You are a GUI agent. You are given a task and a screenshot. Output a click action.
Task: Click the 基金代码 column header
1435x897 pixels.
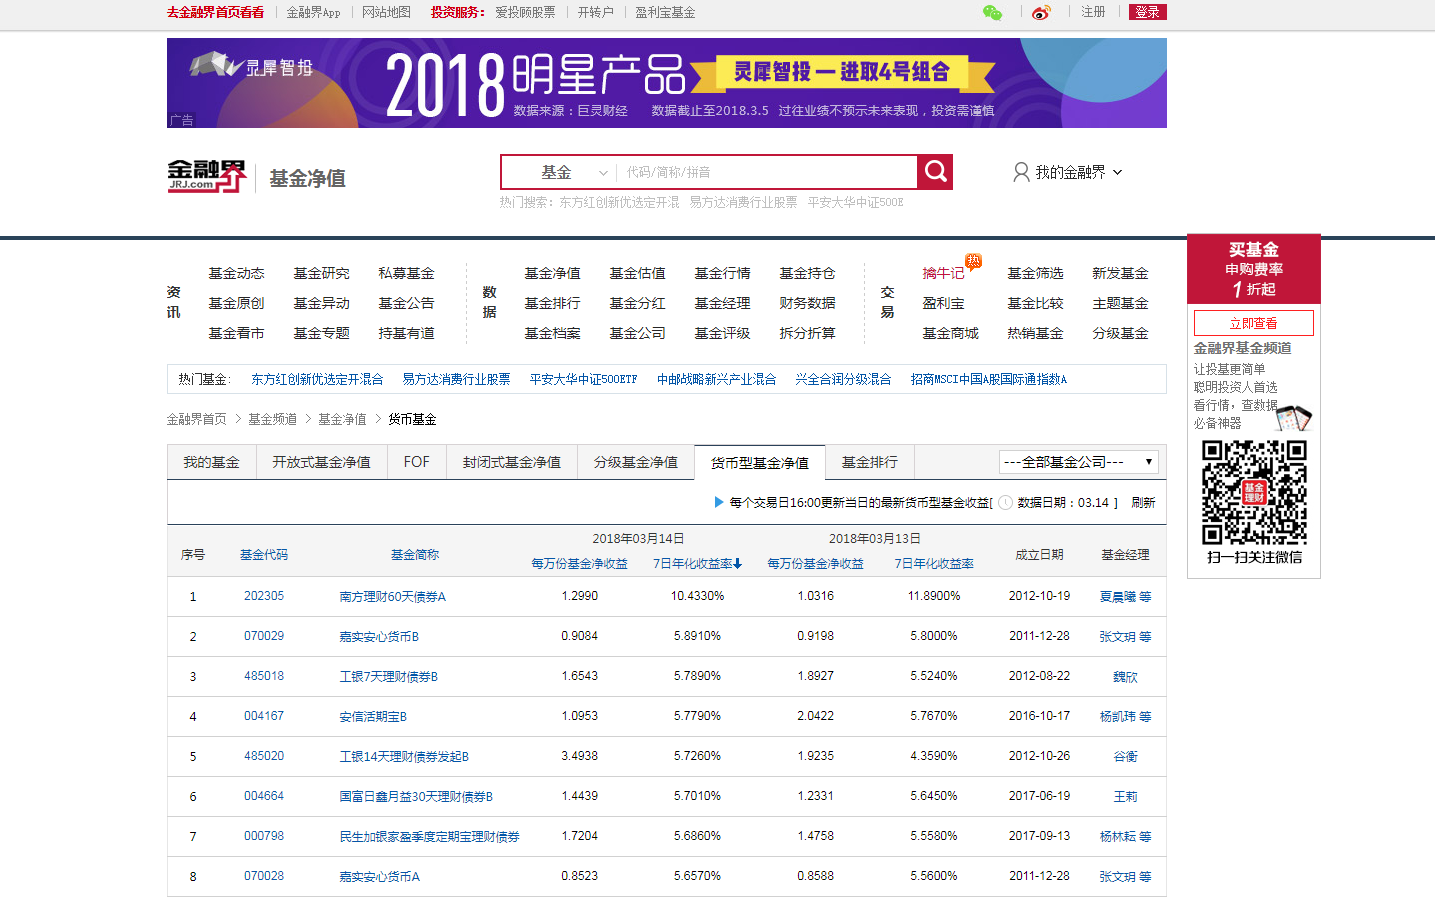pyautogui.click(x=264, y=554)
